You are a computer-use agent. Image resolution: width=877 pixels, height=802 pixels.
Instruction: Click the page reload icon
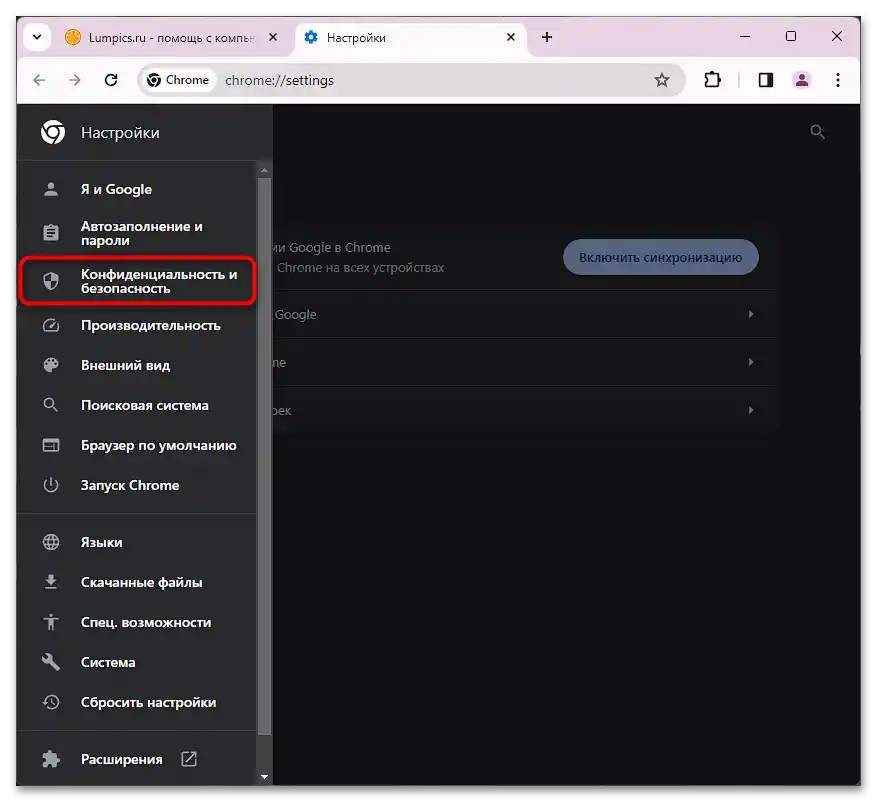tap(111, 80)
